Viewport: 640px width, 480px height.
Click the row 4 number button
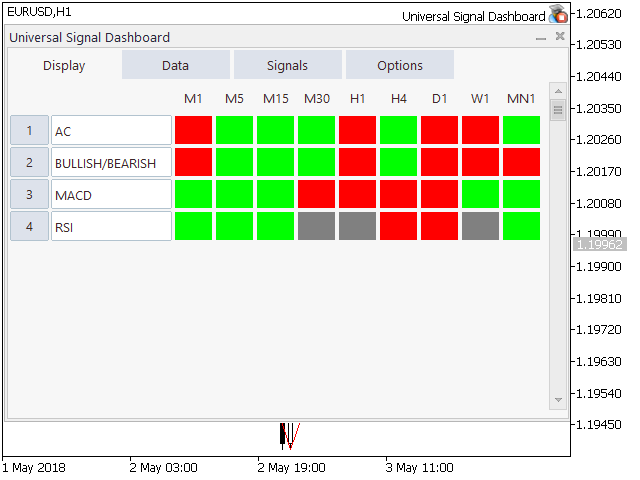[x=29, y=226]
